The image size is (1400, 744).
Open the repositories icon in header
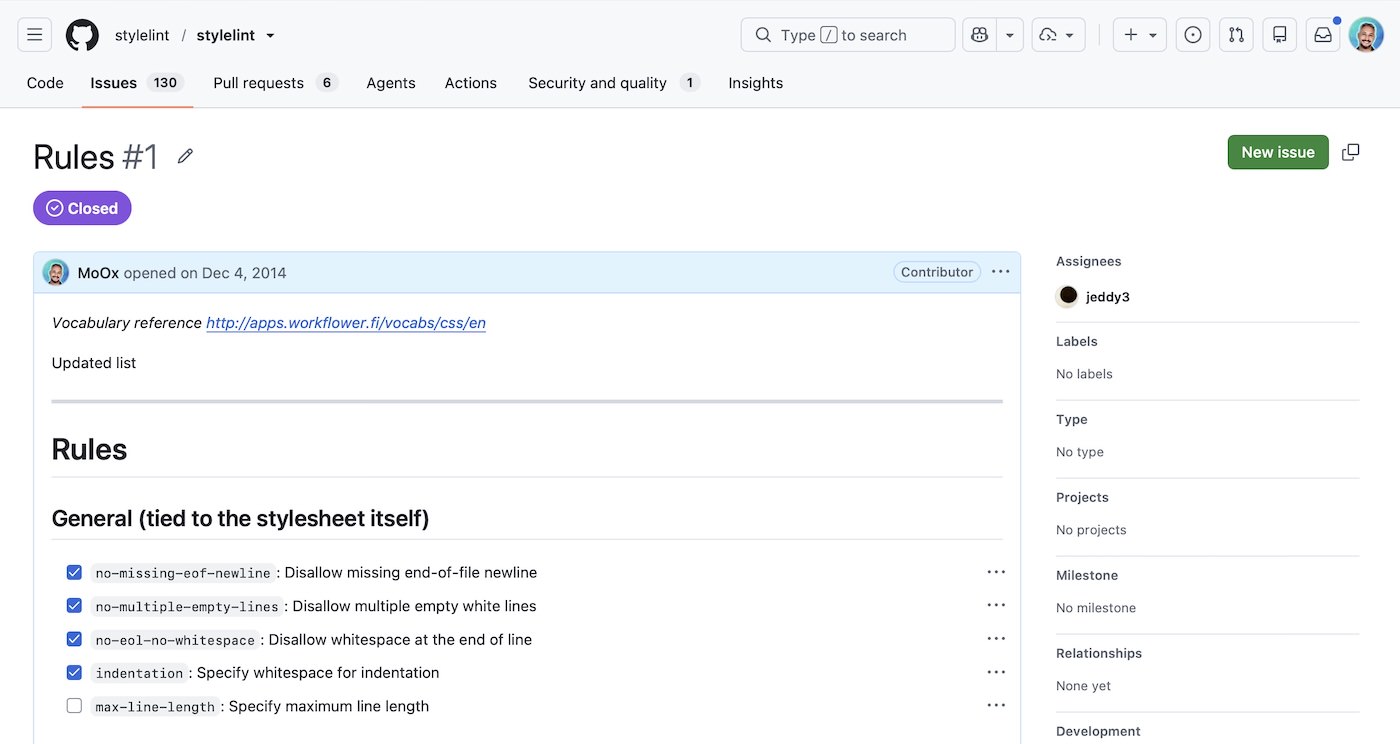(x=1279, y=35)
